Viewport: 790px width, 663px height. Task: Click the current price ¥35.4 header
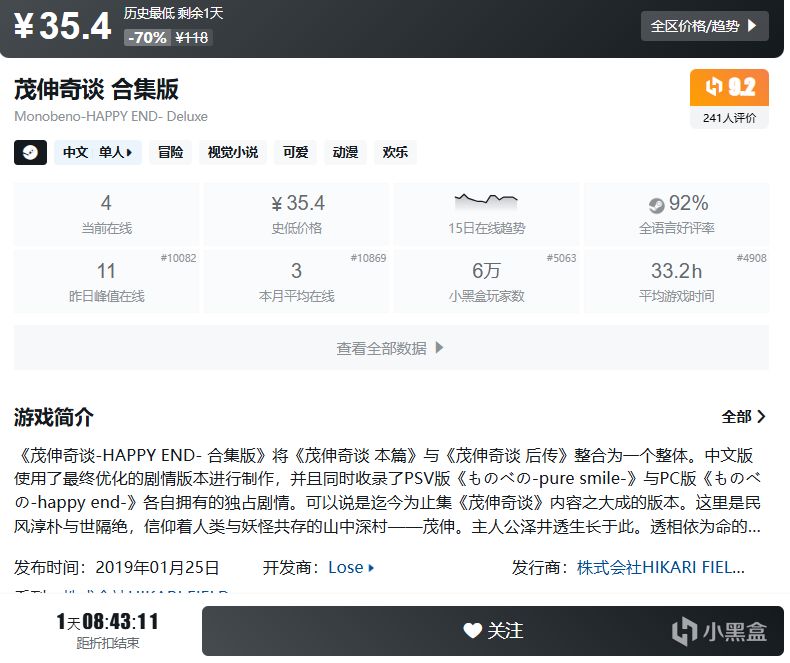coord(62,26)
